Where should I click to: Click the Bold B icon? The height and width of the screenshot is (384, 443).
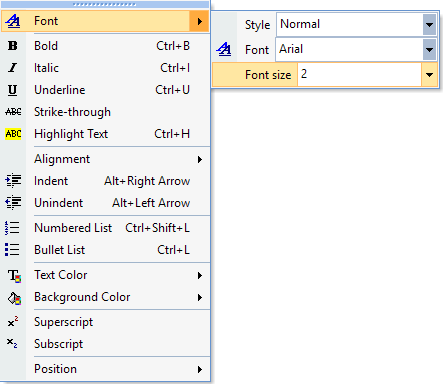coord(13,46)
